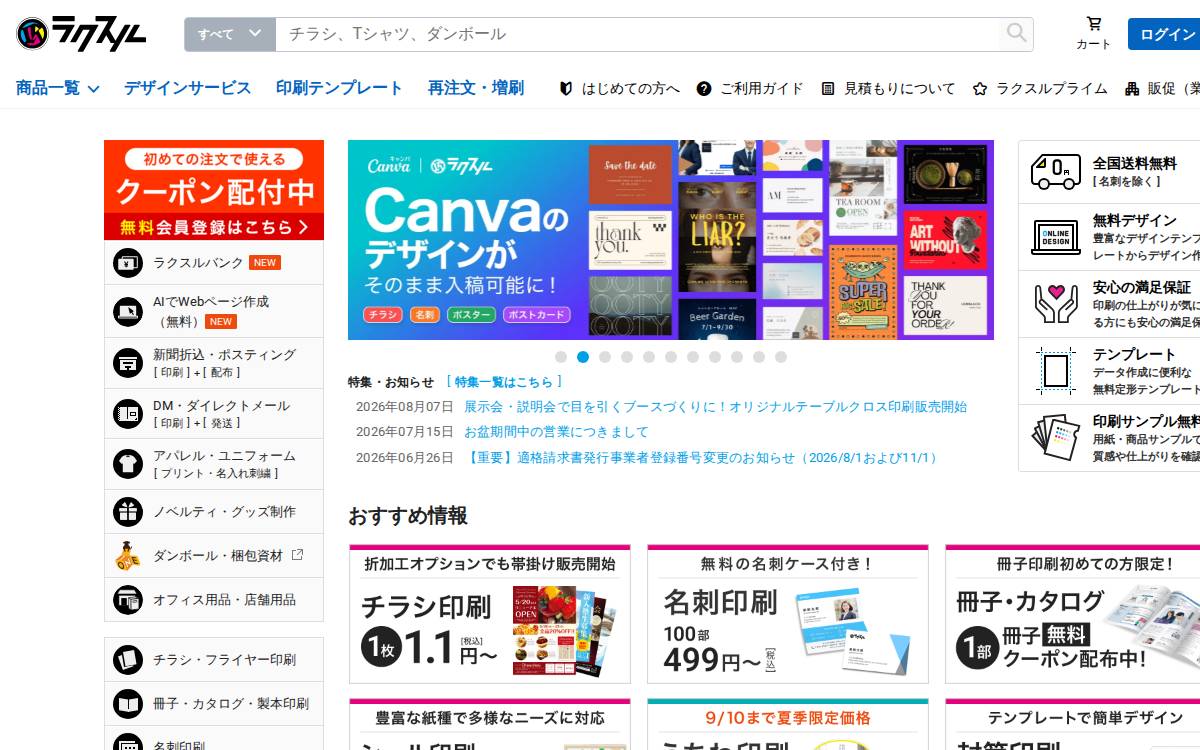Click the 印刷サンプル無料 papers icon
This screenshot has width=1200, height=750.
pos(1055,437)
